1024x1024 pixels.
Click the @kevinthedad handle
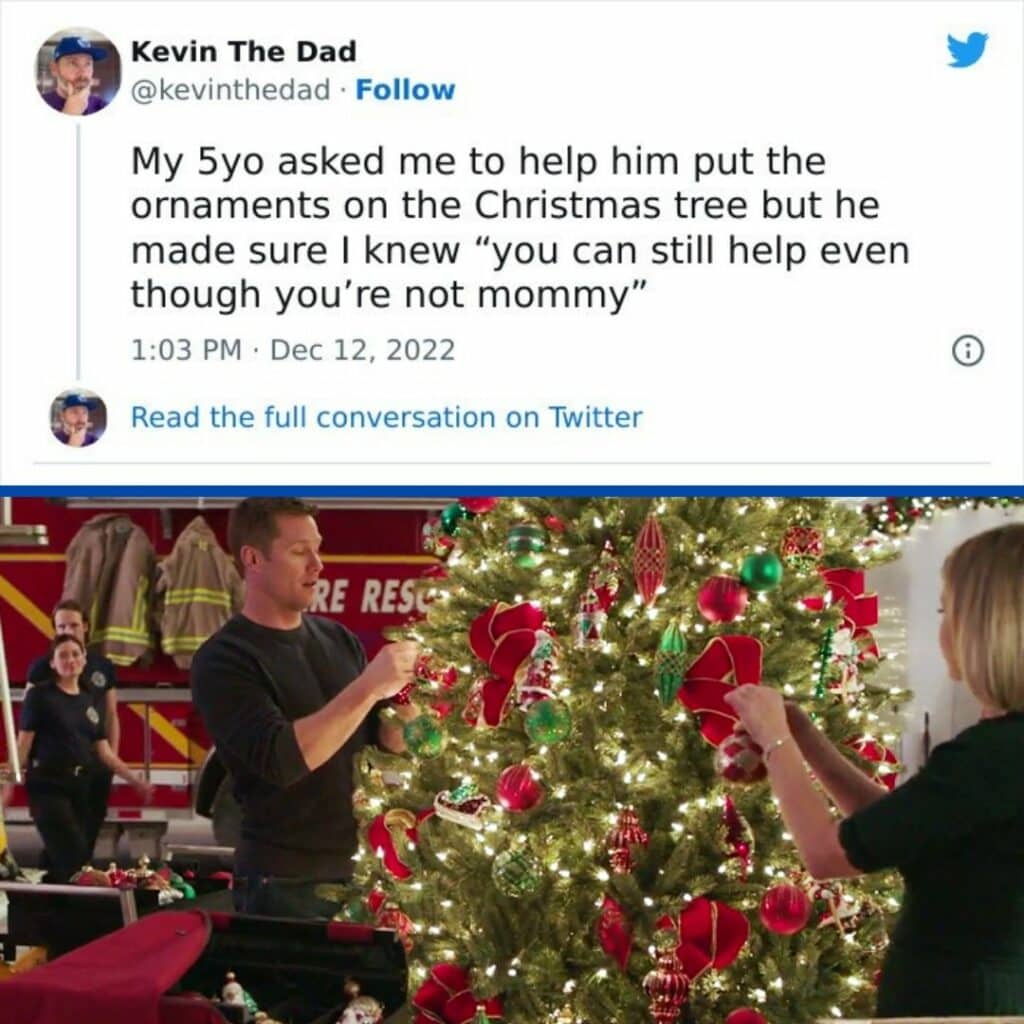click(x=231, y=90)
